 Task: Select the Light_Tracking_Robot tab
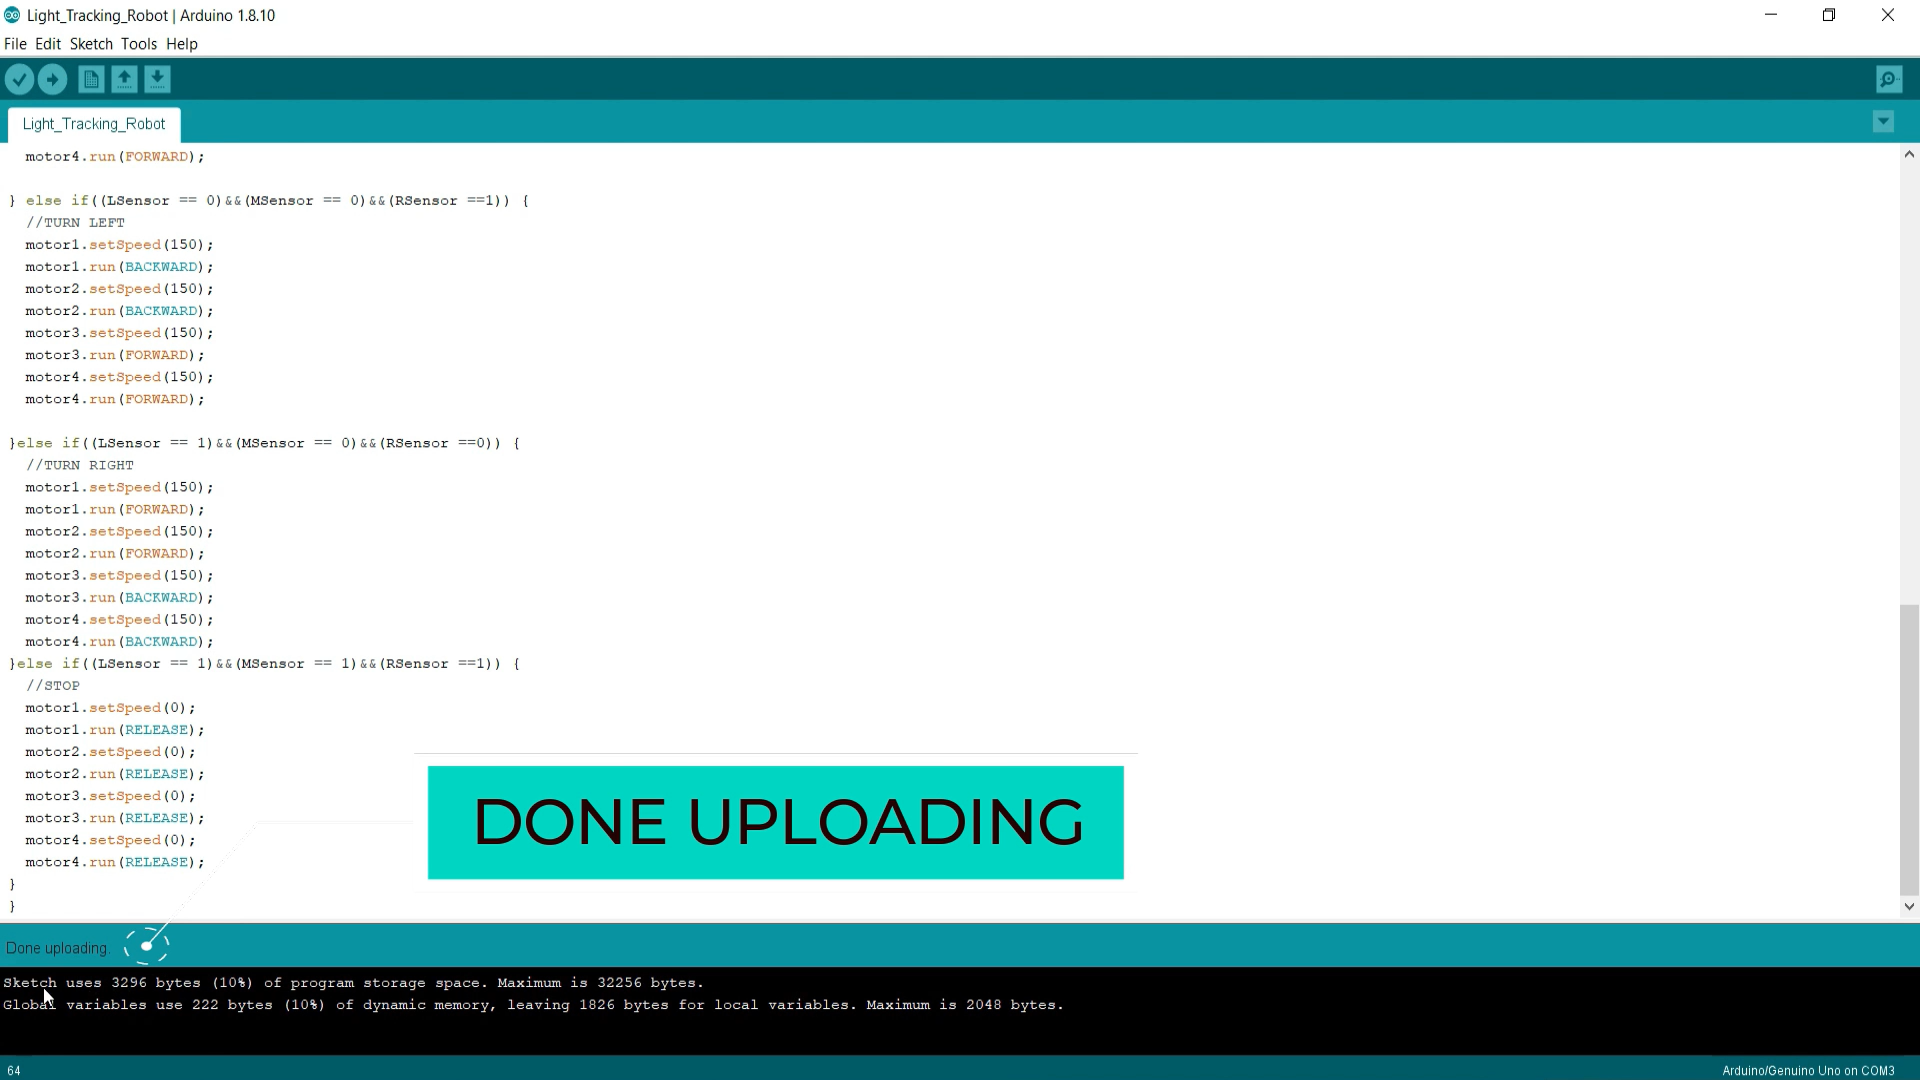pos(94,124)
